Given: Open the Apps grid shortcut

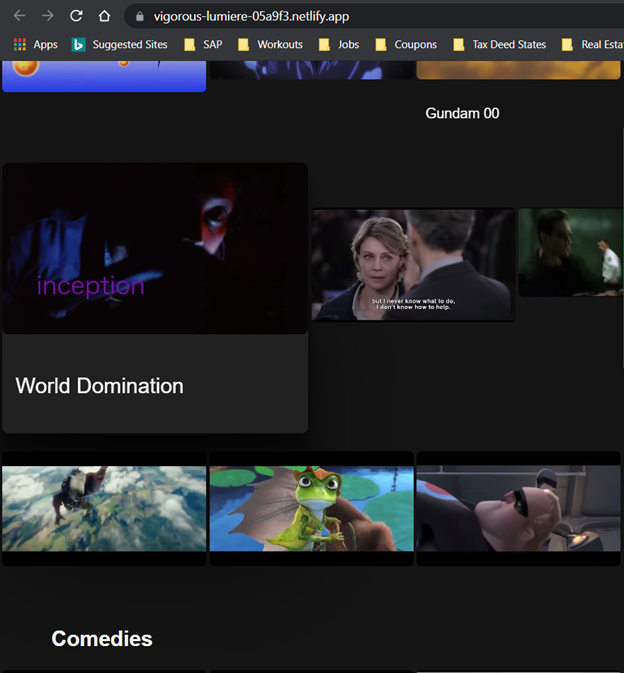Looking at the screenshot, I should click(36, 45).
